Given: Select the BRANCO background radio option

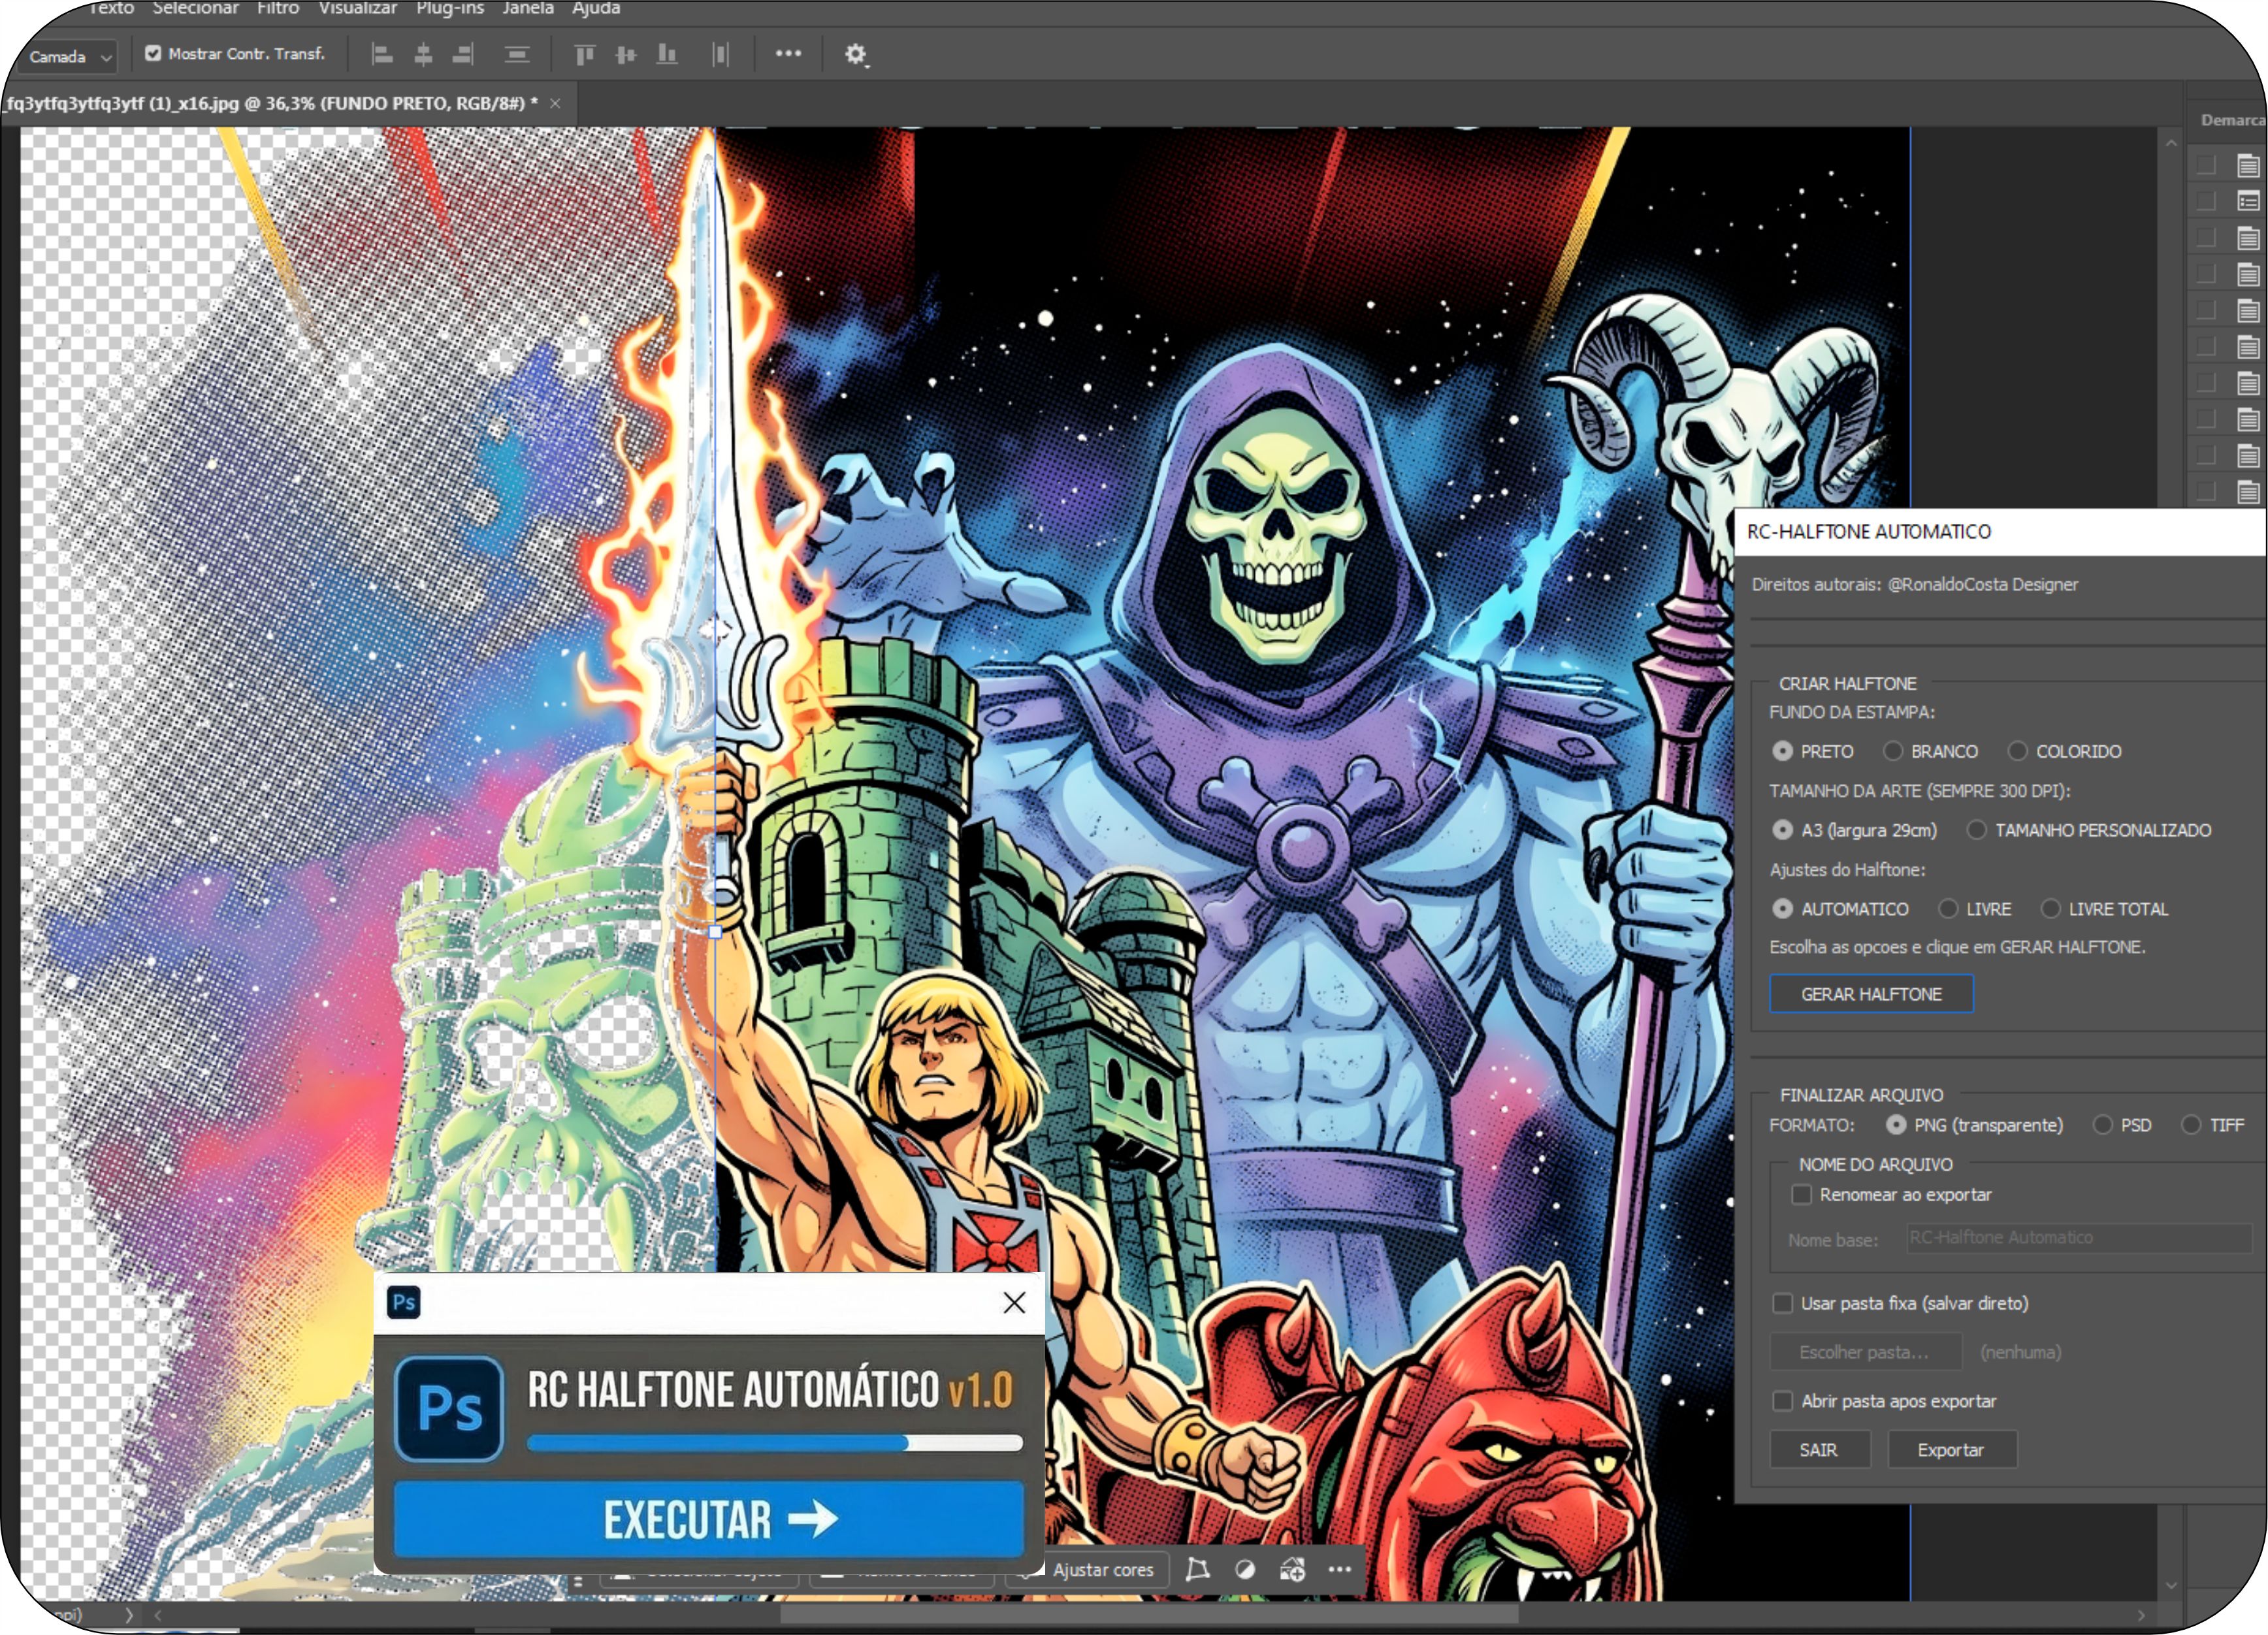Looking at the screenshot, I should (1893, 751).
